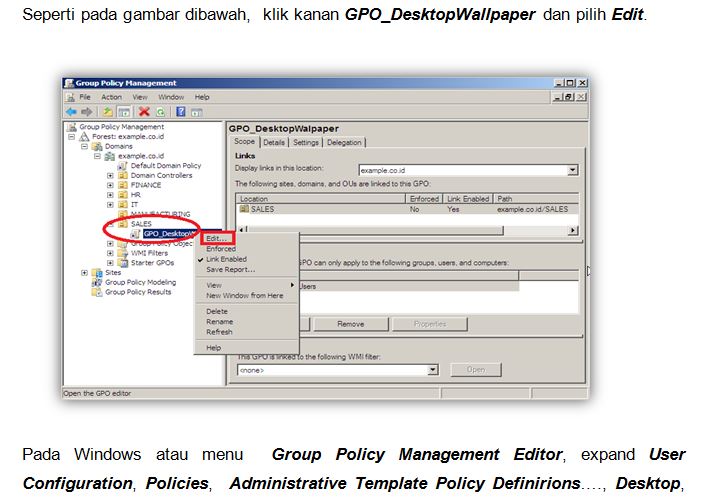Image resolution: width=710 pixels, height=504 pixels.
Task: Click the Open button beside WMI filter
Action: click(476, 370)
